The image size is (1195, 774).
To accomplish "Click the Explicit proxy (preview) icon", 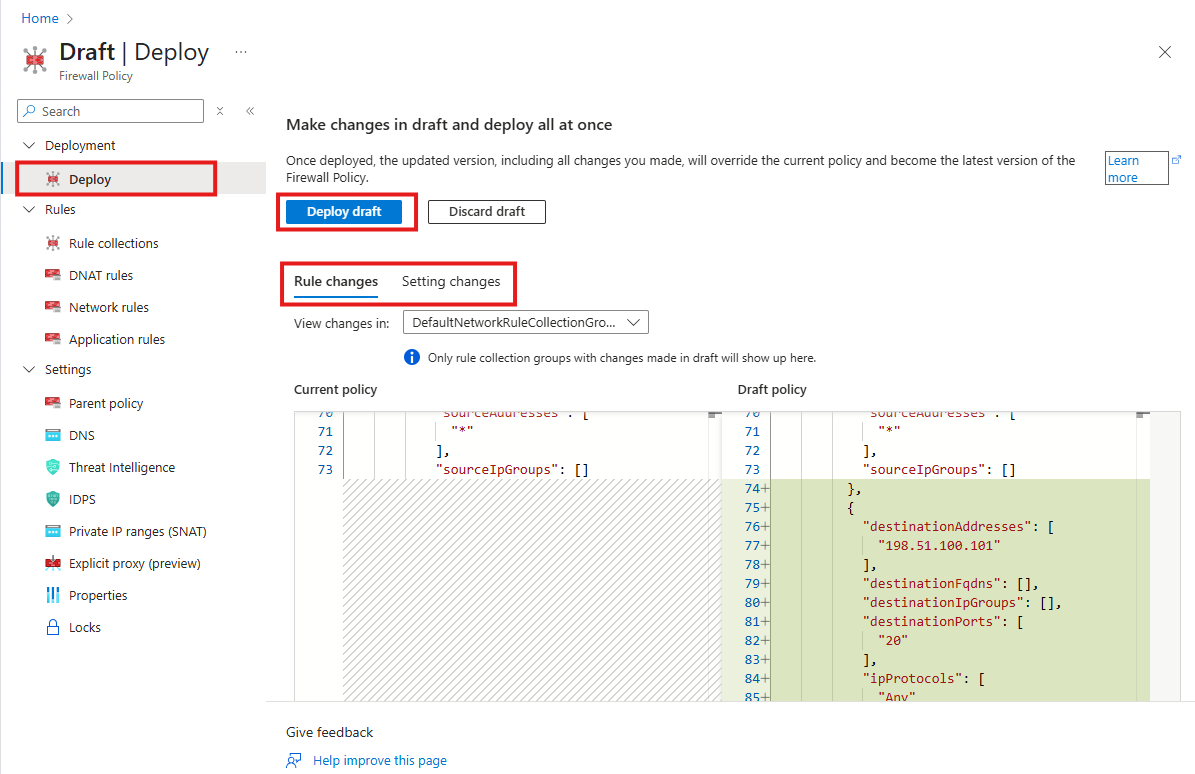I will click(53, 563).
